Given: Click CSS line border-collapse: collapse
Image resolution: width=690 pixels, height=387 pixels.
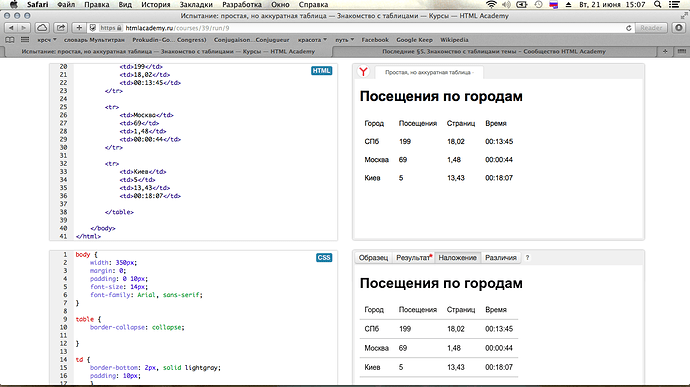Looking at the screenshot, I should tap(137, 327).
